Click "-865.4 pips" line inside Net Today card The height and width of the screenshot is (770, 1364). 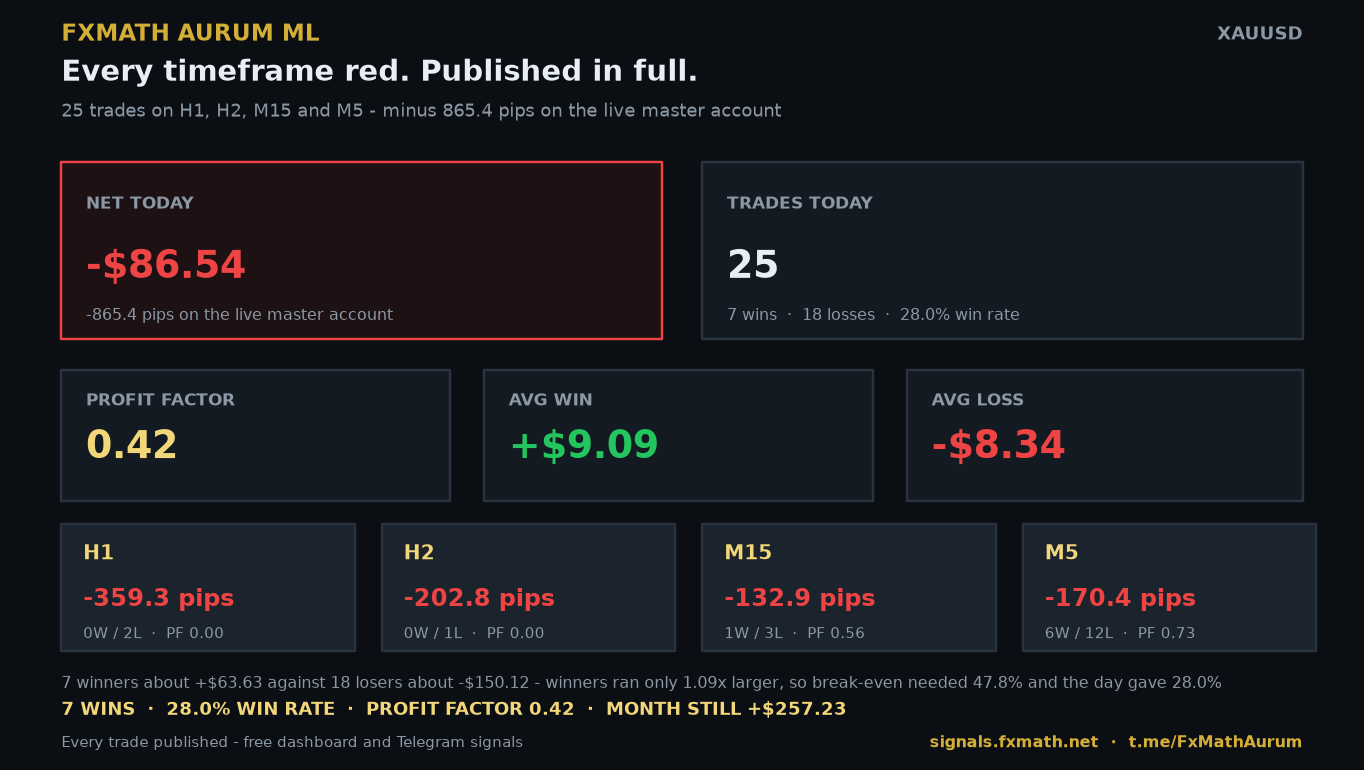239,315
